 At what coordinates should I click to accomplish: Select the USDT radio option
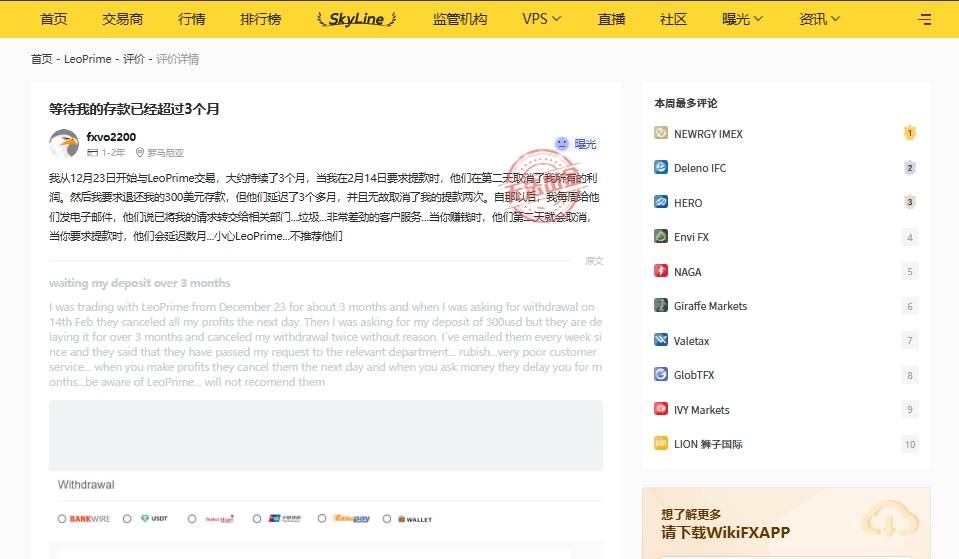(127, 519)
